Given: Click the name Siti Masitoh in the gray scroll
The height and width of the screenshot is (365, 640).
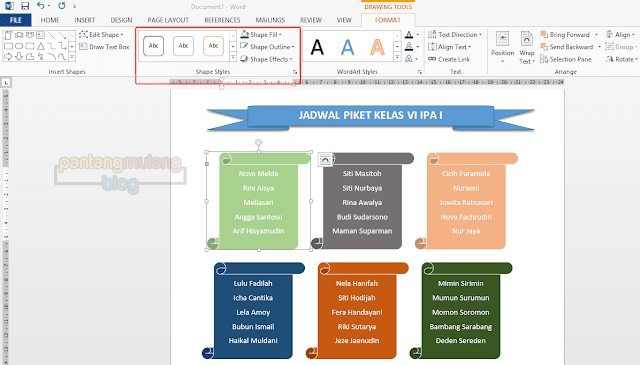Looking at the screenshot, I should (x=362, y=174).
